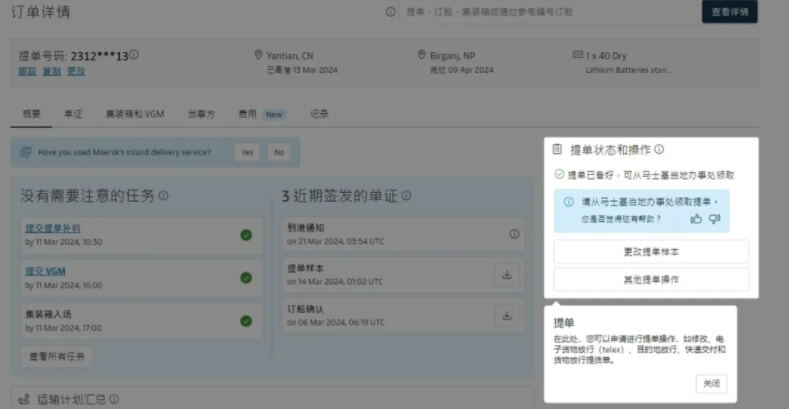Viewport: 789px width, 409px height.
Task: Click the 13 Mar 2024 departure date text
Action: point(315,70)
